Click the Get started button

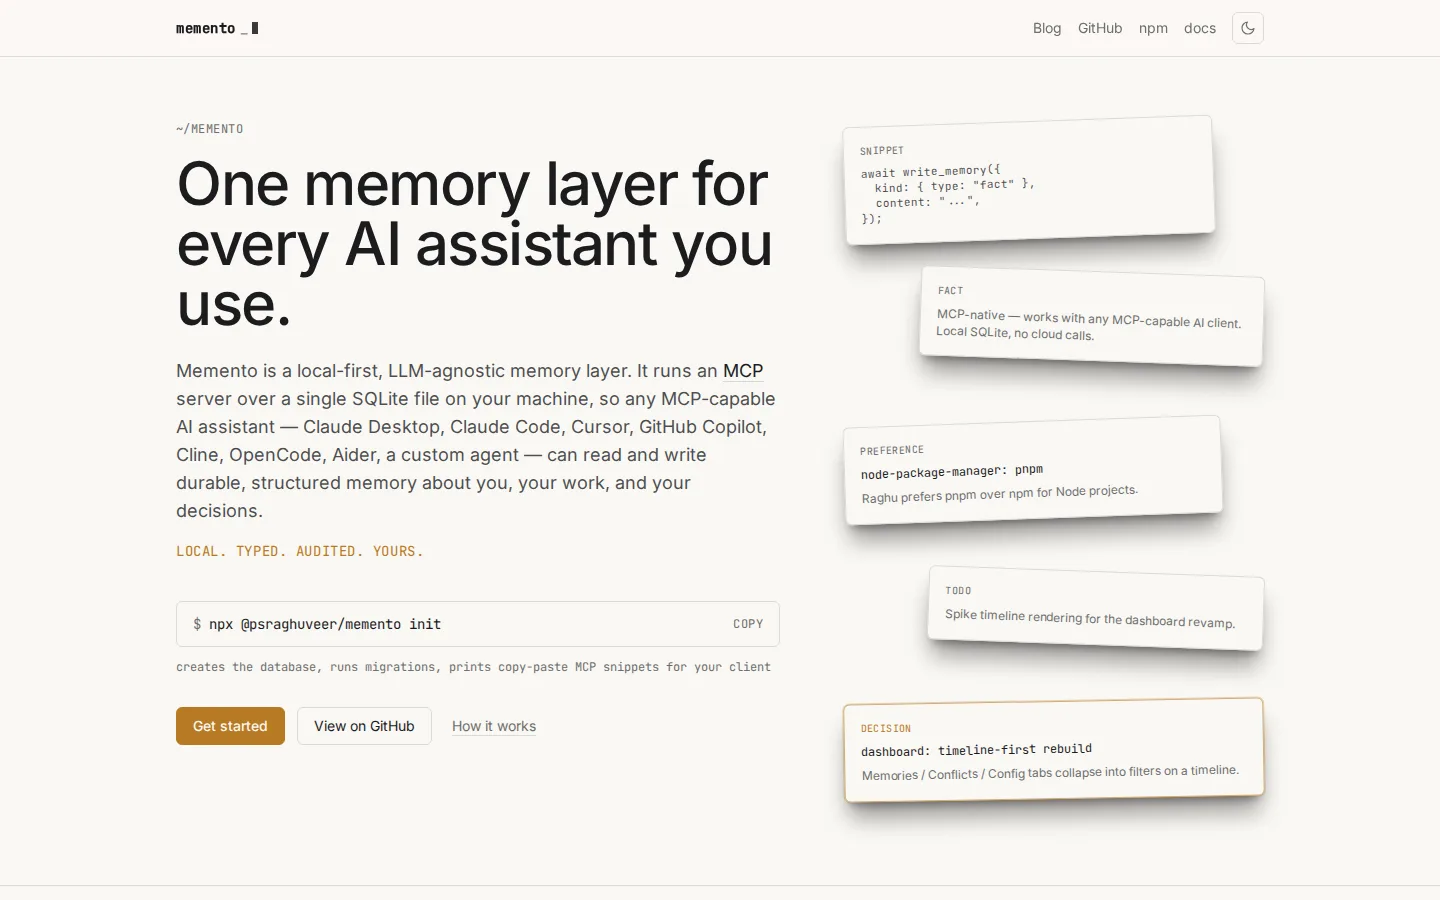230,726
